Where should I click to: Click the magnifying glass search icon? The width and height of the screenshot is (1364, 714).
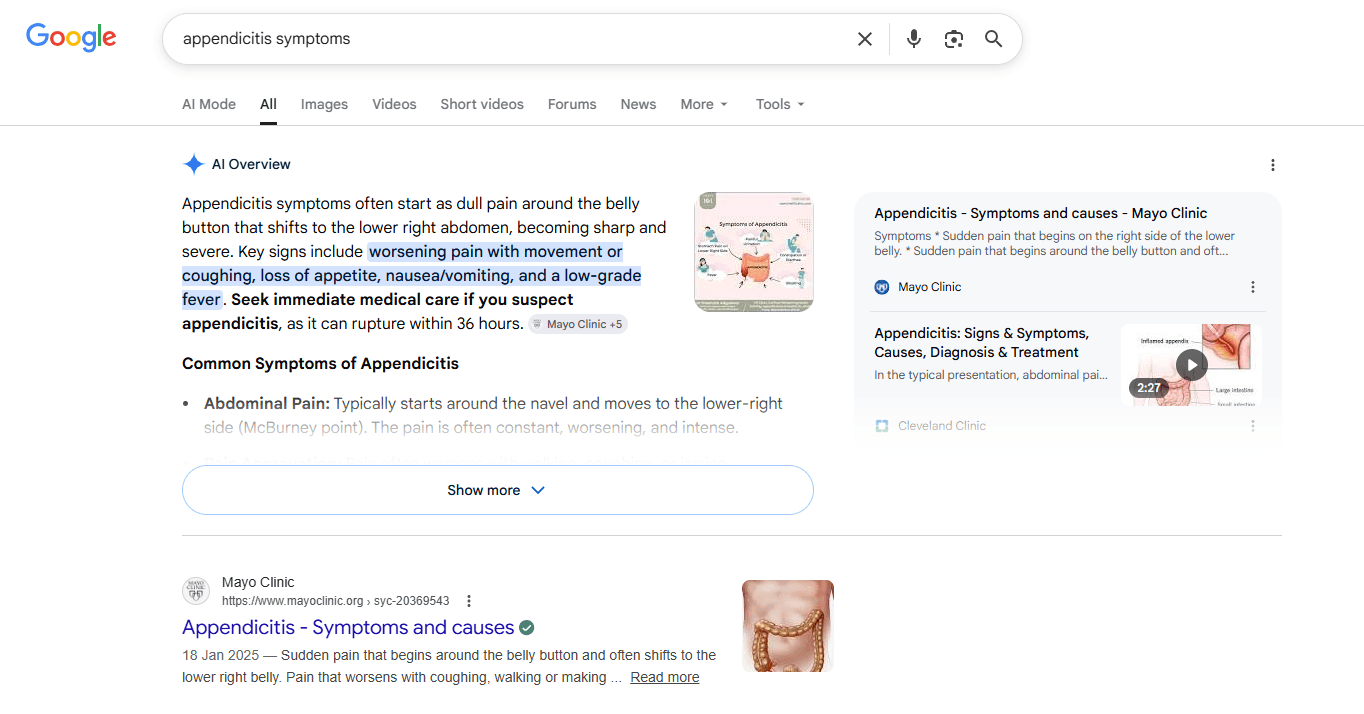993,39
